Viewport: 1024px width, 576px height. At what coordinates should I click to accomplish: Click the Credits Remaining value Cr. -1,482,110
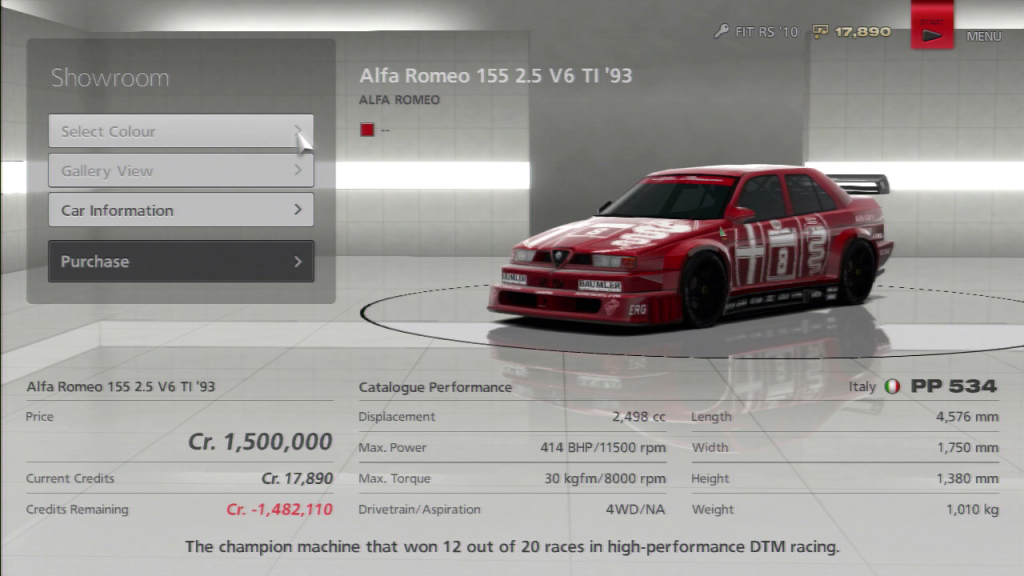click(x=280, y=509)
